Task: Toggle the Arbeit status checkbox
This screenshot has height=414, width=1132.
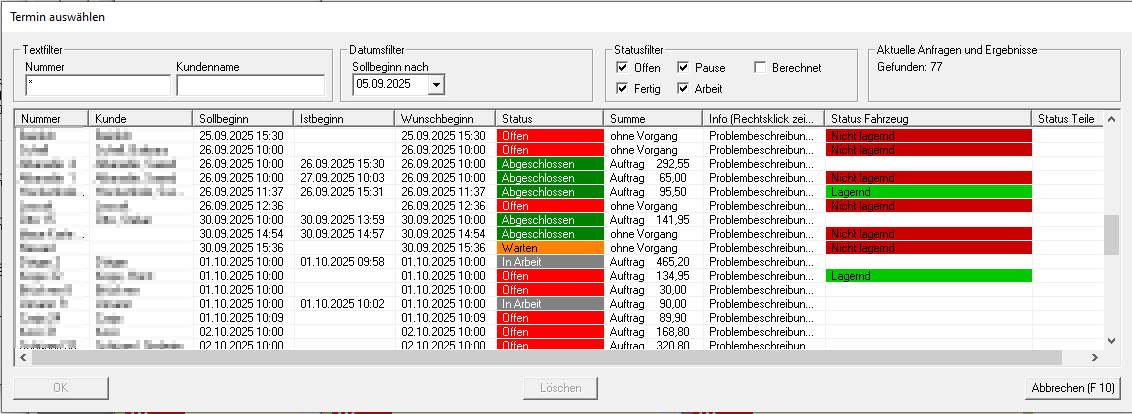Action: 684,89
